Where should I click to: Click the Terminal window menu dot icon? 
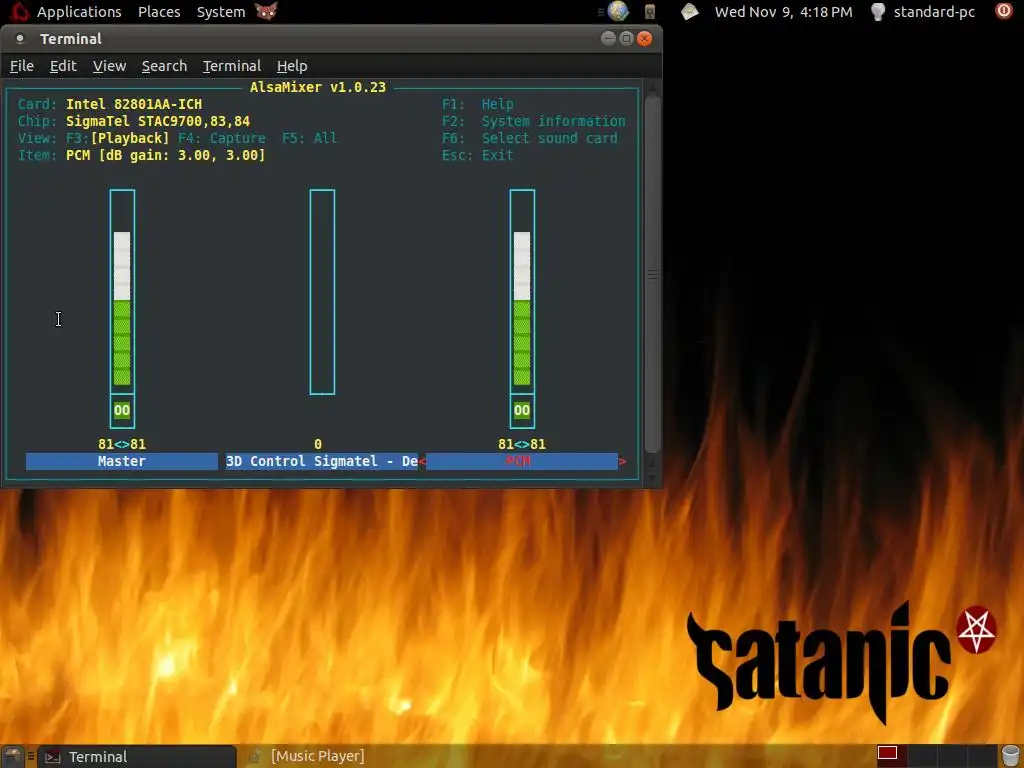pyautogui.click(x=20, y=39)
